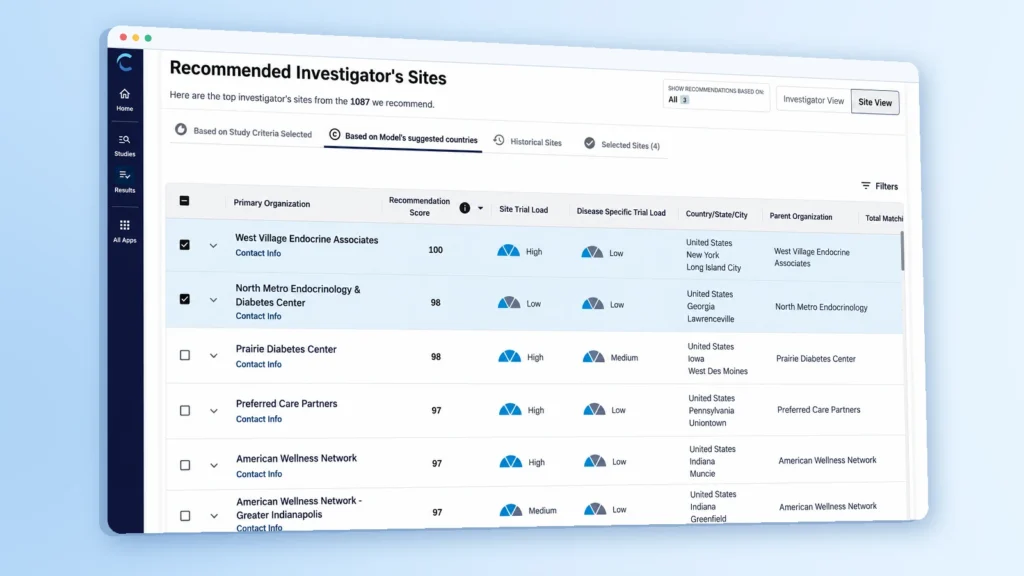Click the Country/State/City column header
This screenshot has width=1024, height=576.
(x=716, y=214)
